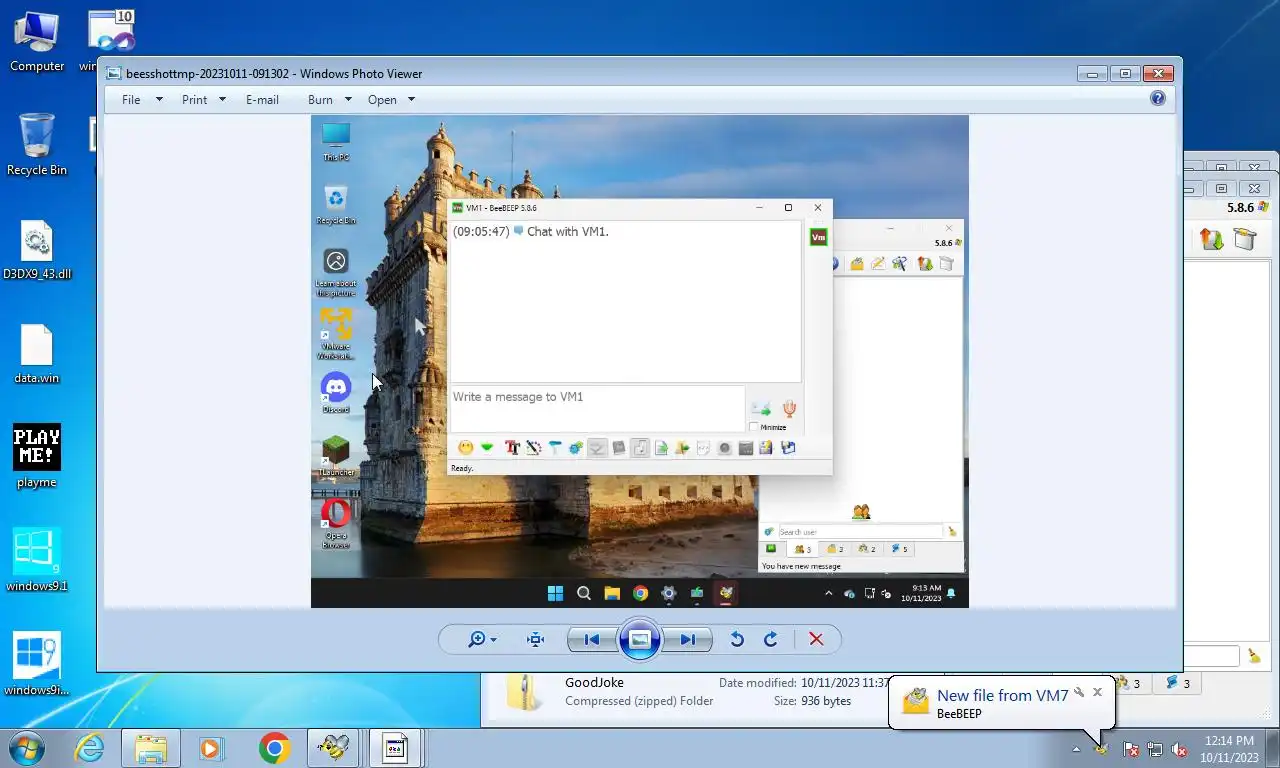Viewport: 1280px width, 768px height.
Task: Open notification options via the wrench icon
Action: pyautogui.click(x=1079, y=692)
